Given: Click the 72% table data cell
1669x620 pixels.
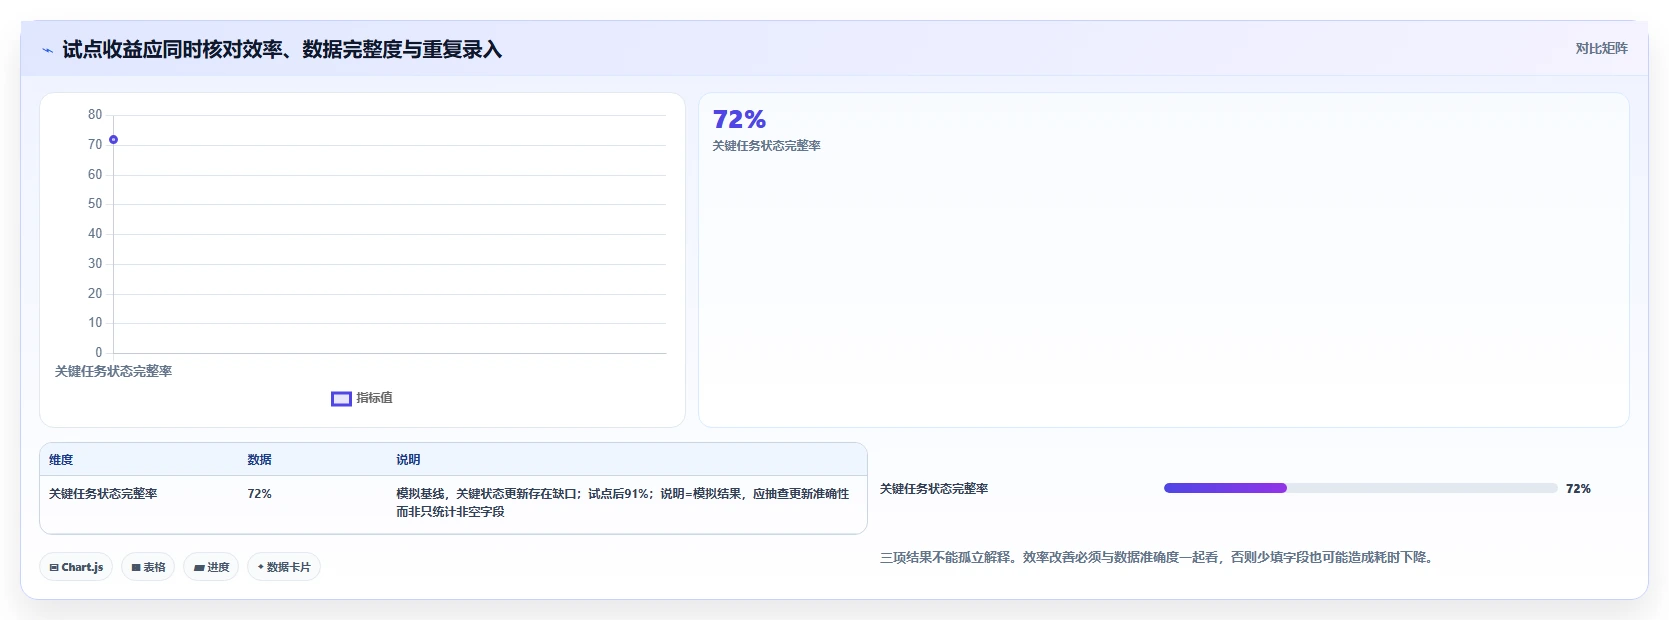Looking at the screenshot, I should click(260, 494).
